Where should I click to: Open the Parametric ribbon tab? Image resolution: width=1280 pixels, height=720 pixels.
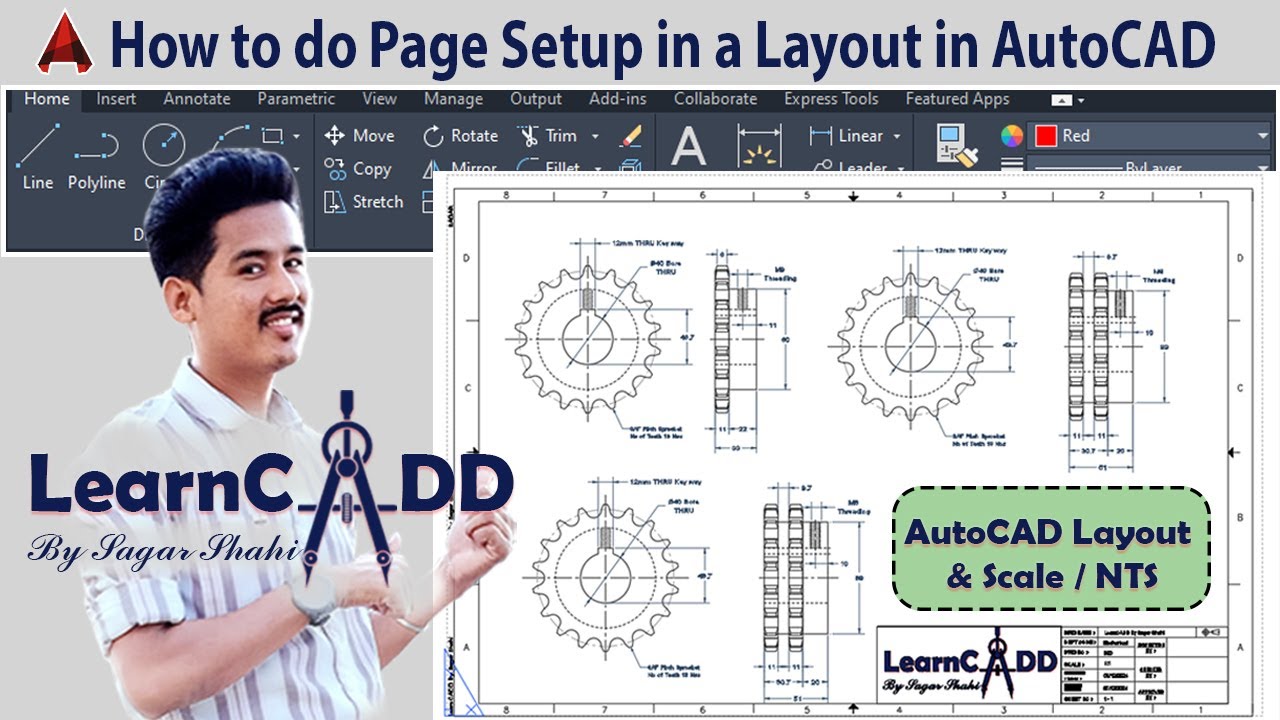point(296,99)
